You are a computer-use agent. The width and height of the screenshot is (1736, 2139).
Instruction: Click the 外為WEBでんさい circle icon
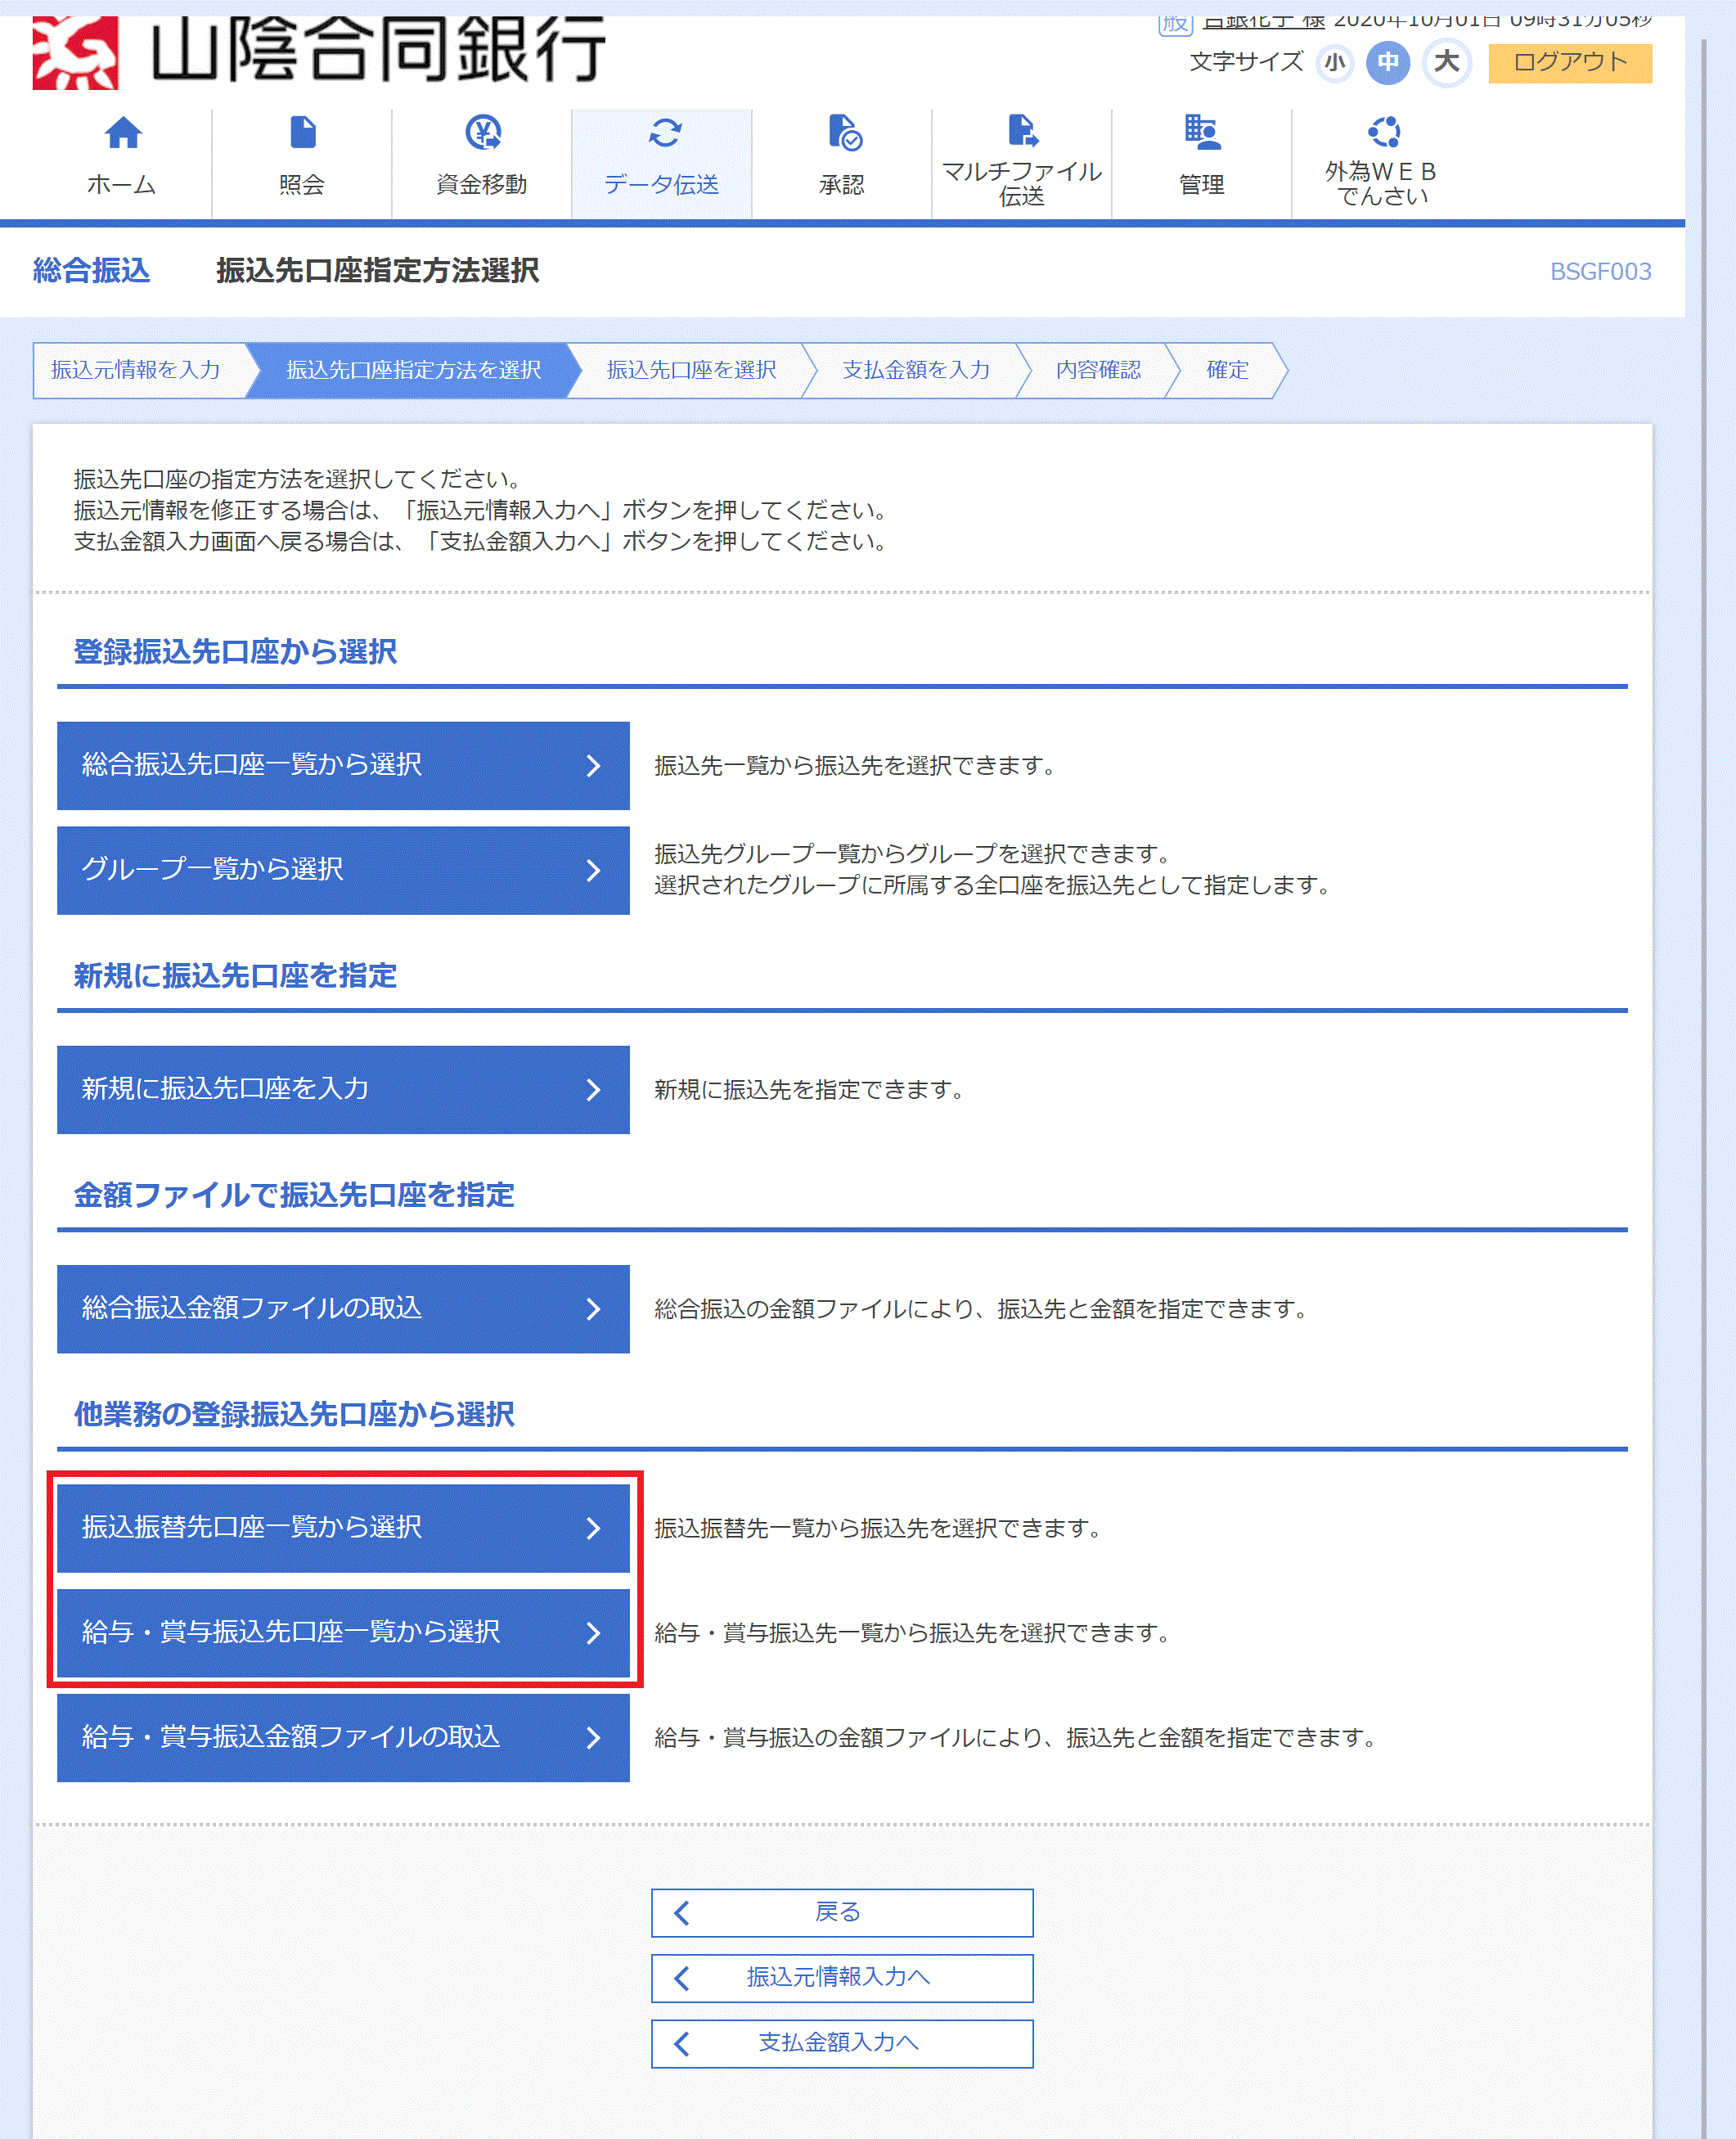click(x=1383, y=131)
